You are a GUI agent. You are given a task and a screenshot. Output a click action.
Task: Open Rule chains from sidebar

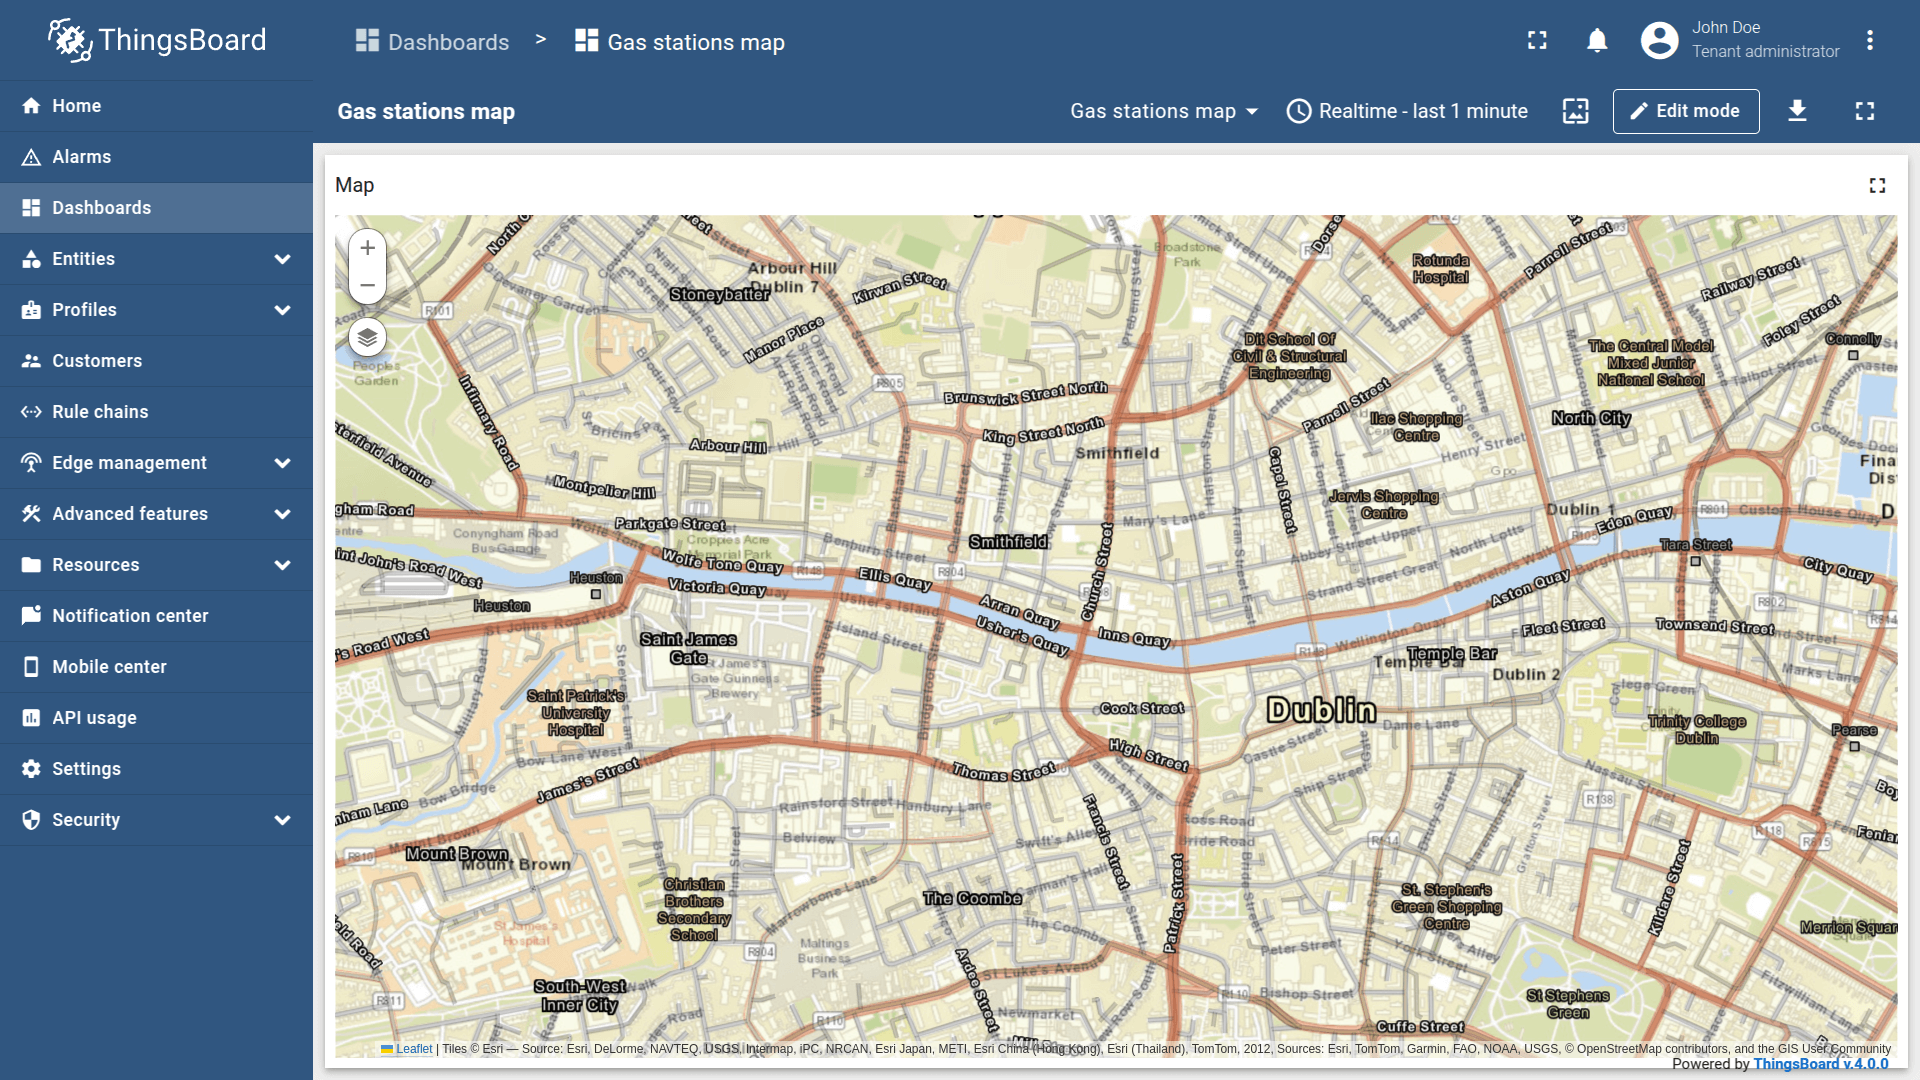coord(100,412)
